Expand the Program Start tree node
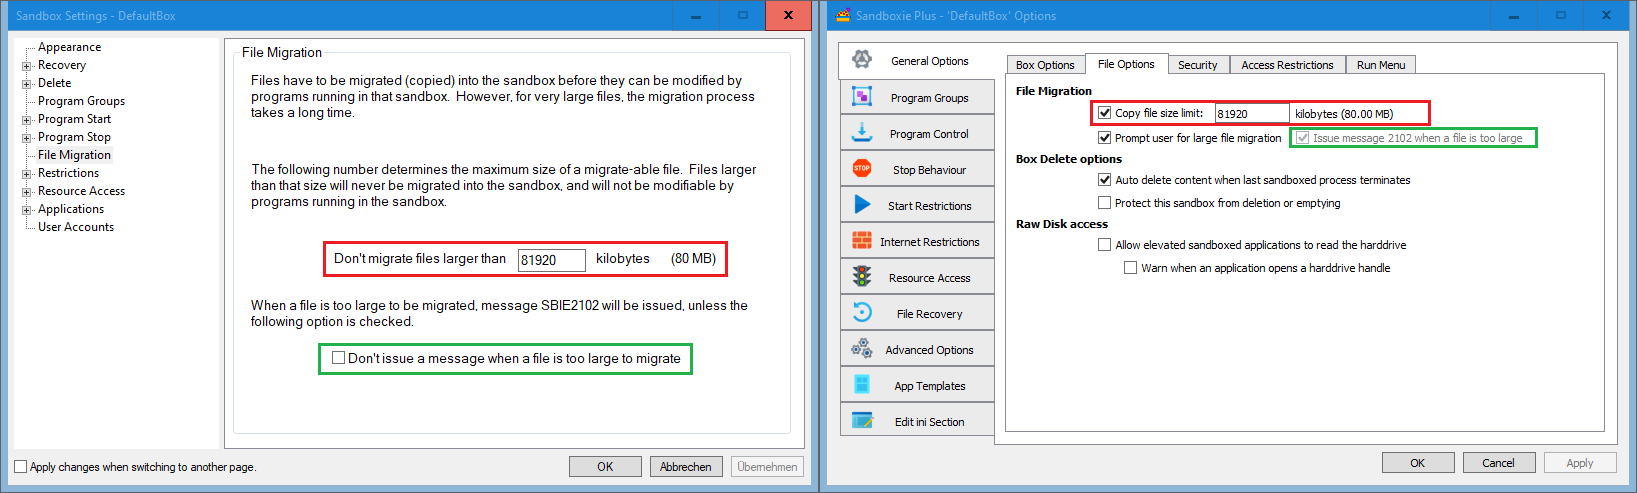The image size is (1637, 493). coord(27,120)
